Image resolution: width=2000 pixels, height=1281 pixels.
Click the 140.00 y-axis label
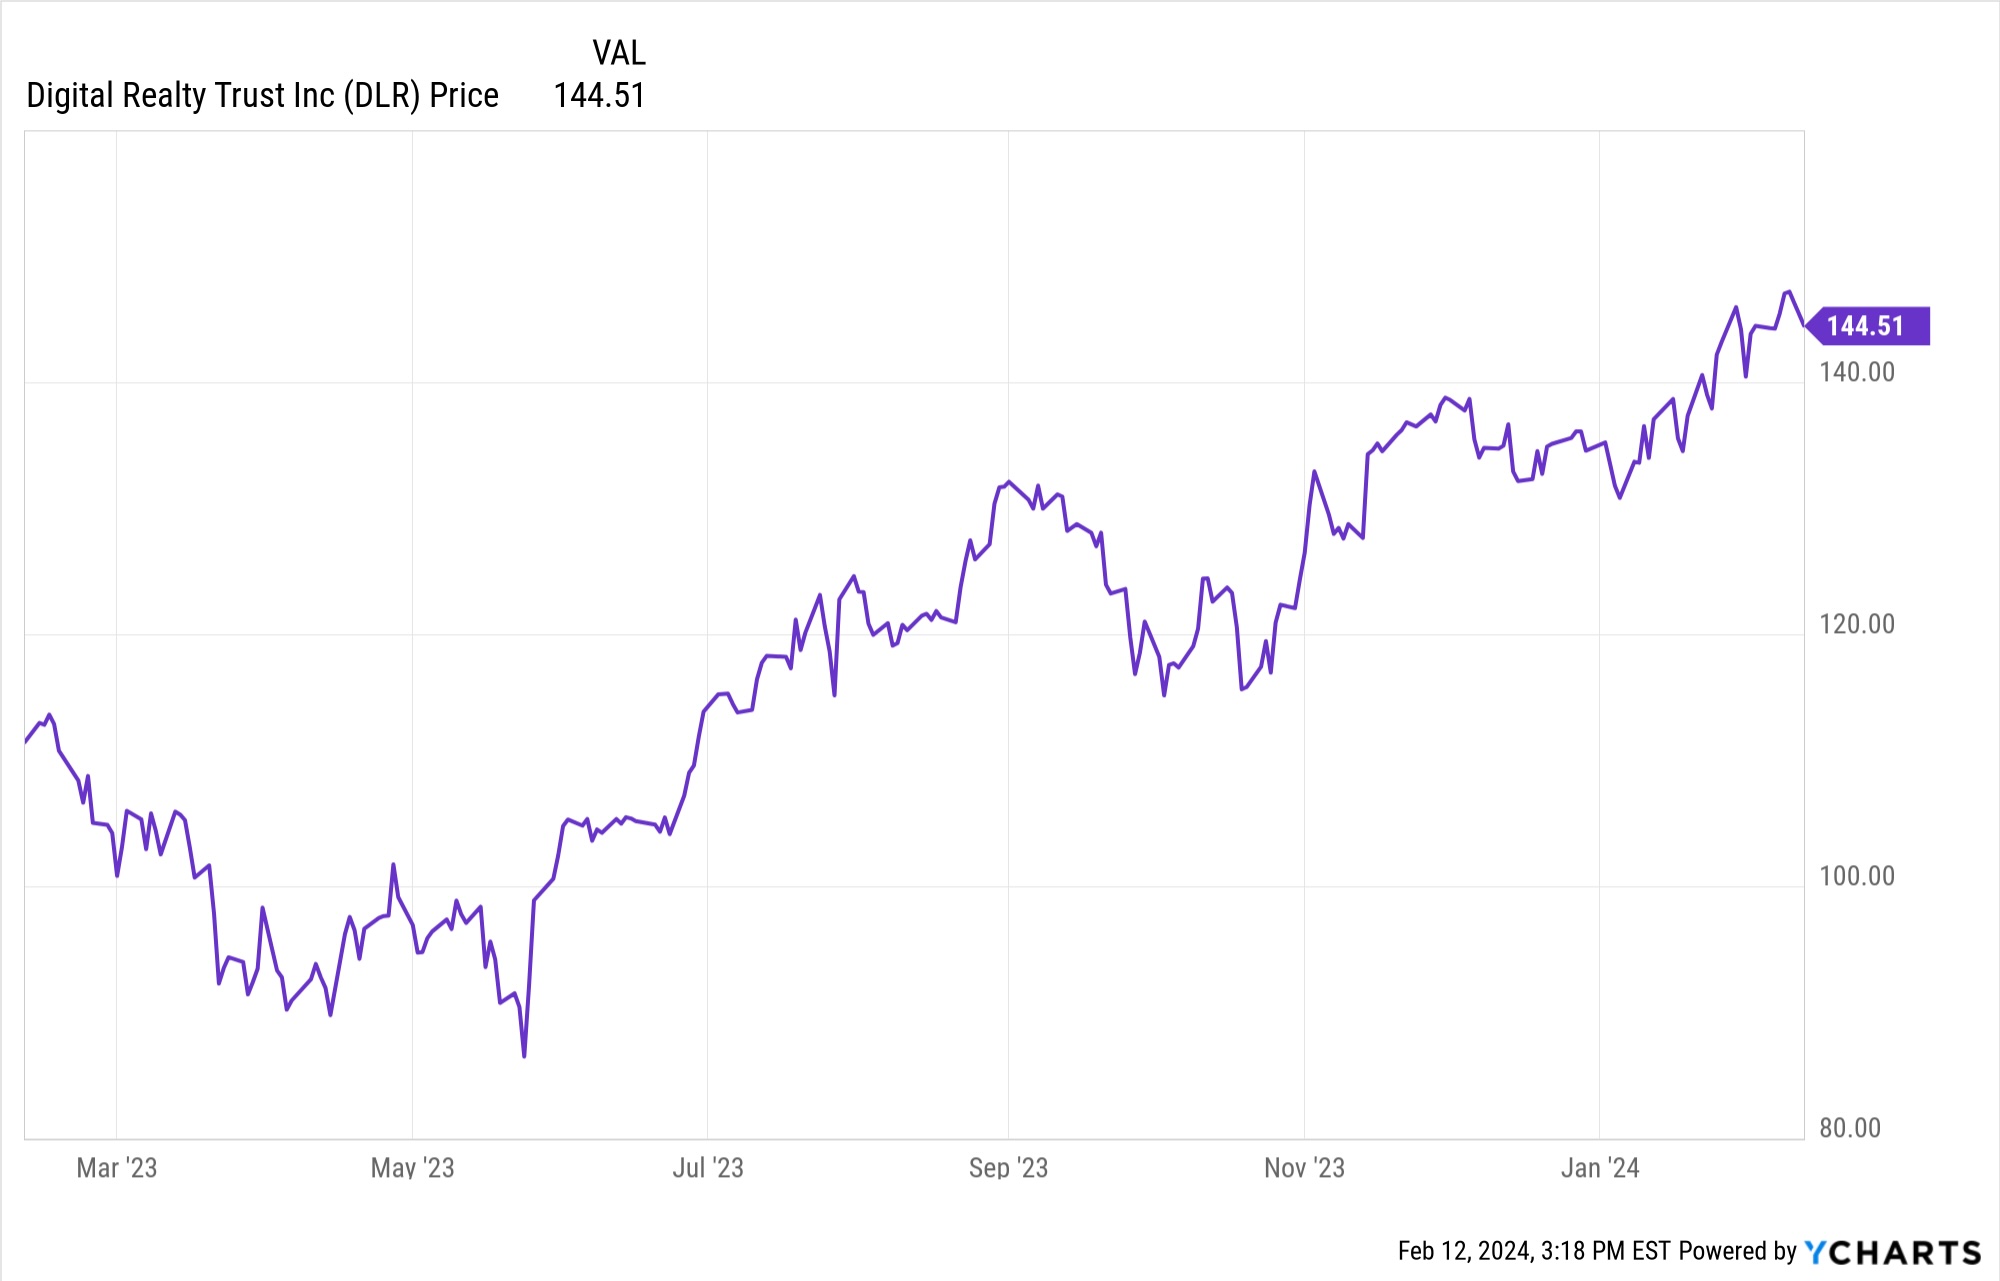1856,373
